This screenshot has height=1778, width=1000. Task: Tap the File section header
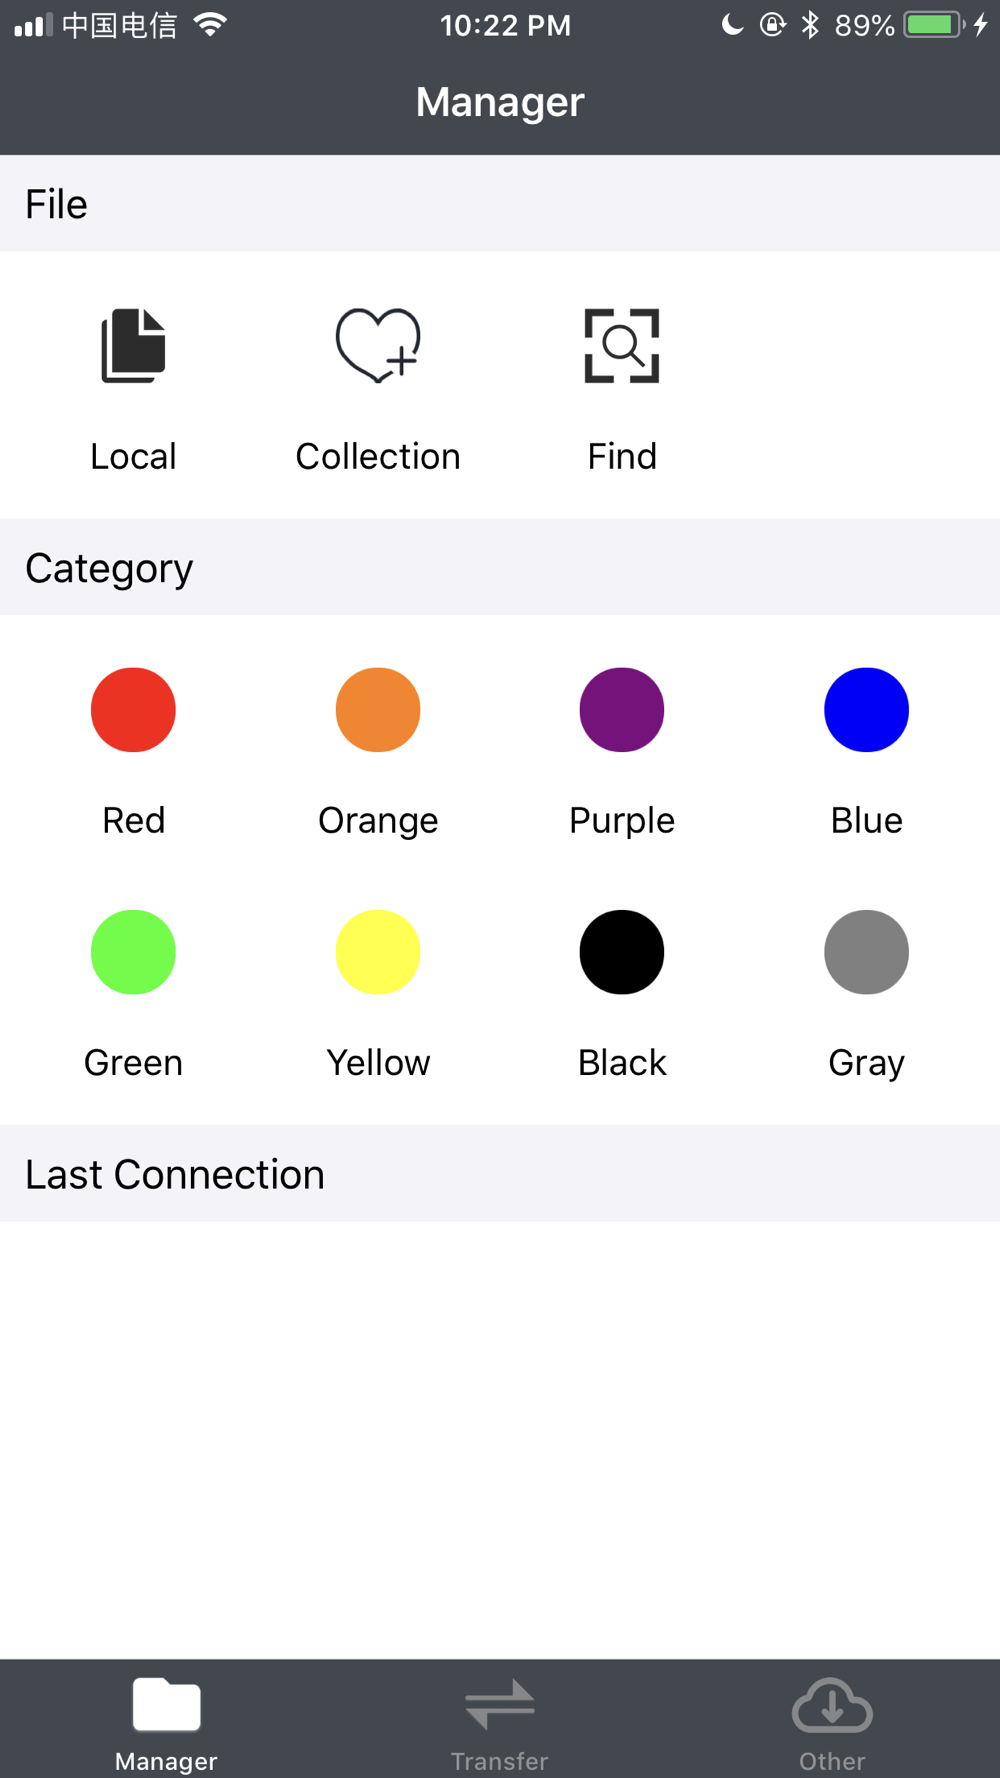tap(500, 203)
